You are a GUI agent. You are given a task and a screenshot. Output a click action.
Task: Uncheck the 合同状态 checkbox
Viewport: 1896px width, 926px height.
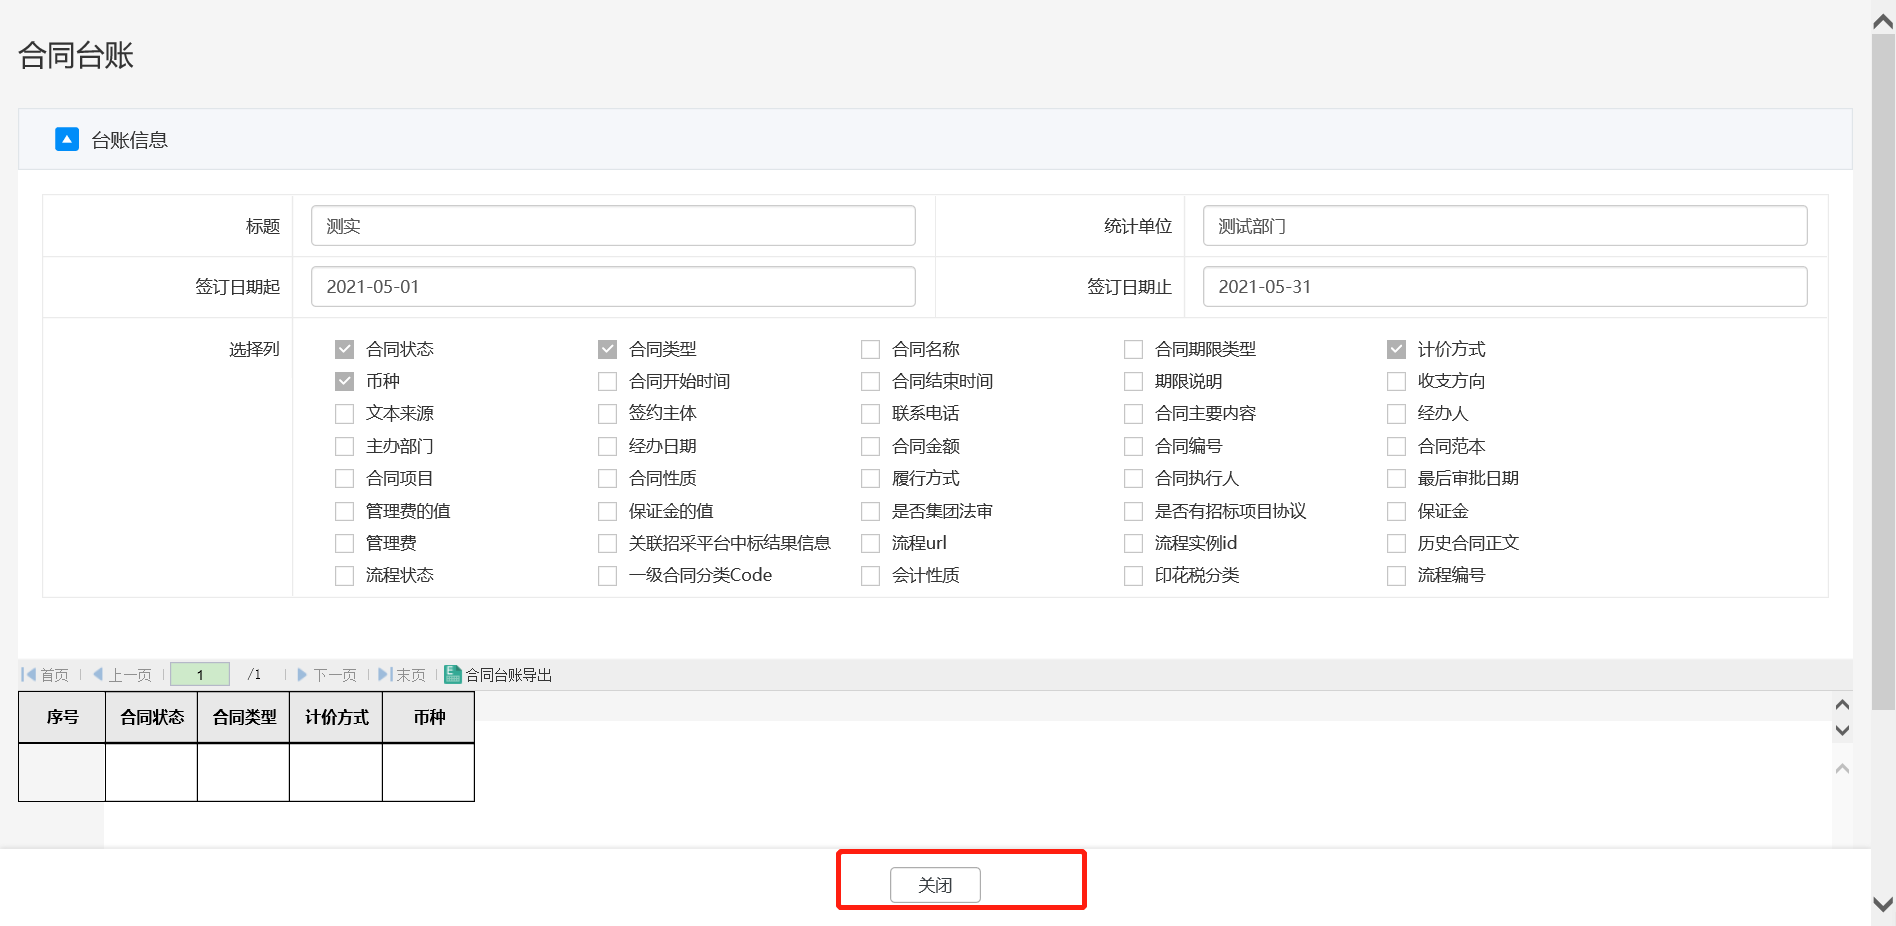(345, 349)
